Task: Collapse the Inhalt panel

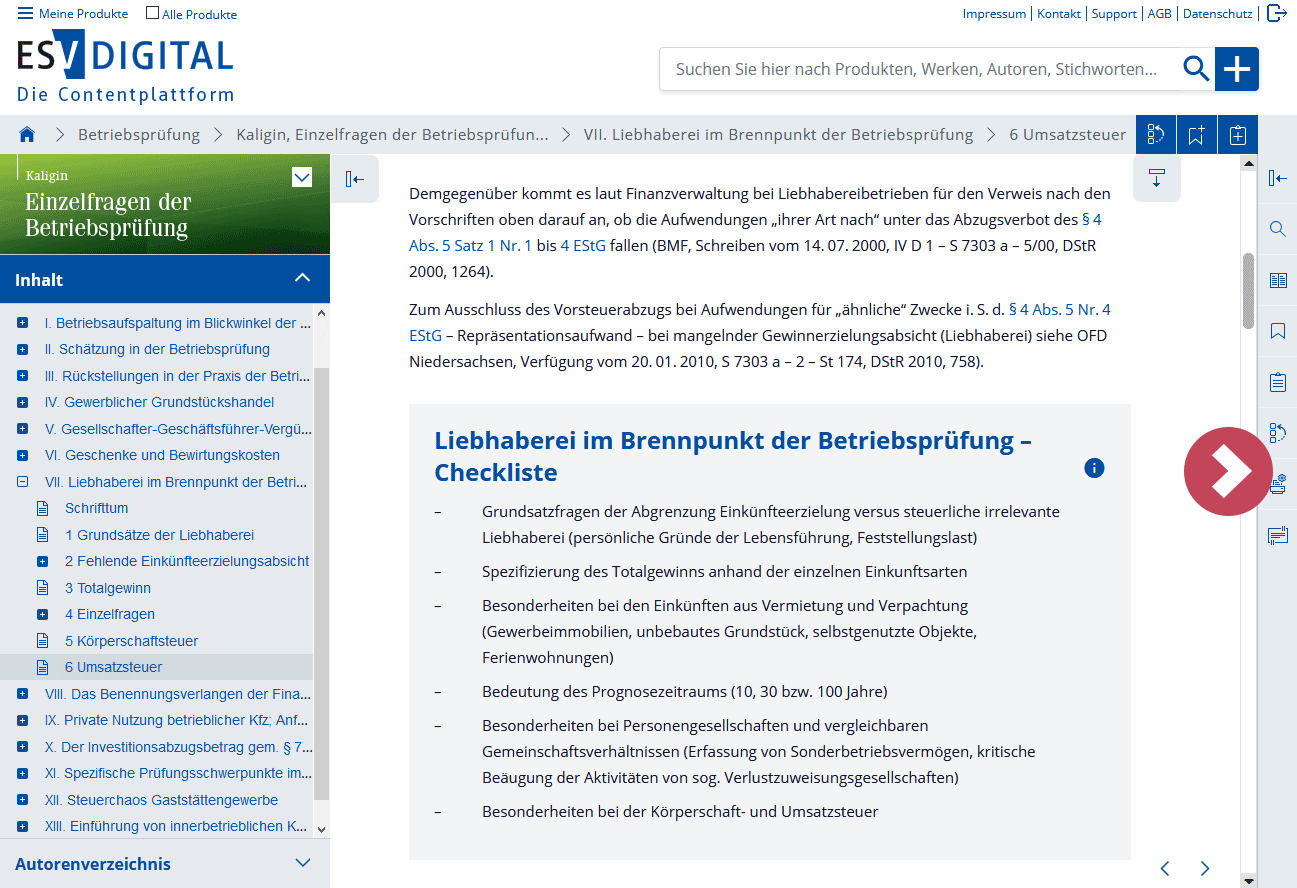Action: (303, 279)
